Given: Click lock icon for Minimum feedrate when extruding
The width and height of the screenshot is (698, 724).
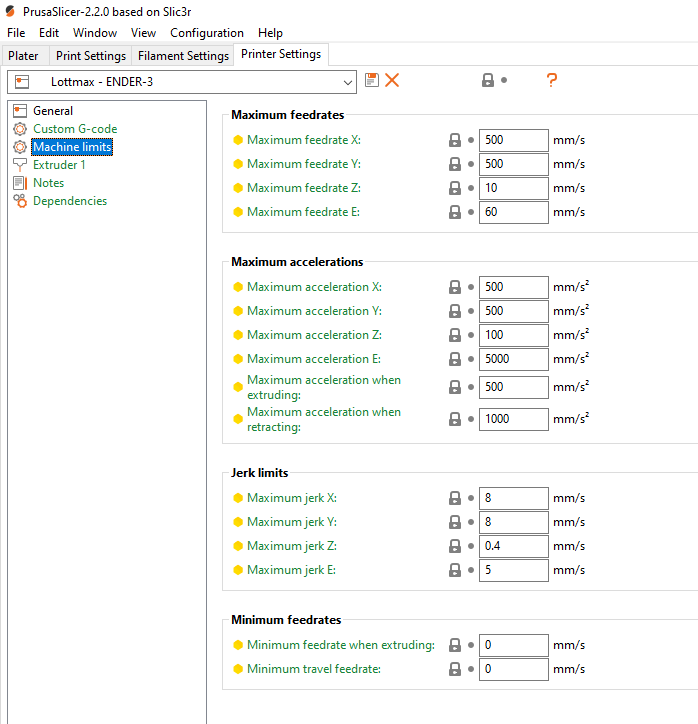Looking at the screenshot, I should tap(455, 645).
